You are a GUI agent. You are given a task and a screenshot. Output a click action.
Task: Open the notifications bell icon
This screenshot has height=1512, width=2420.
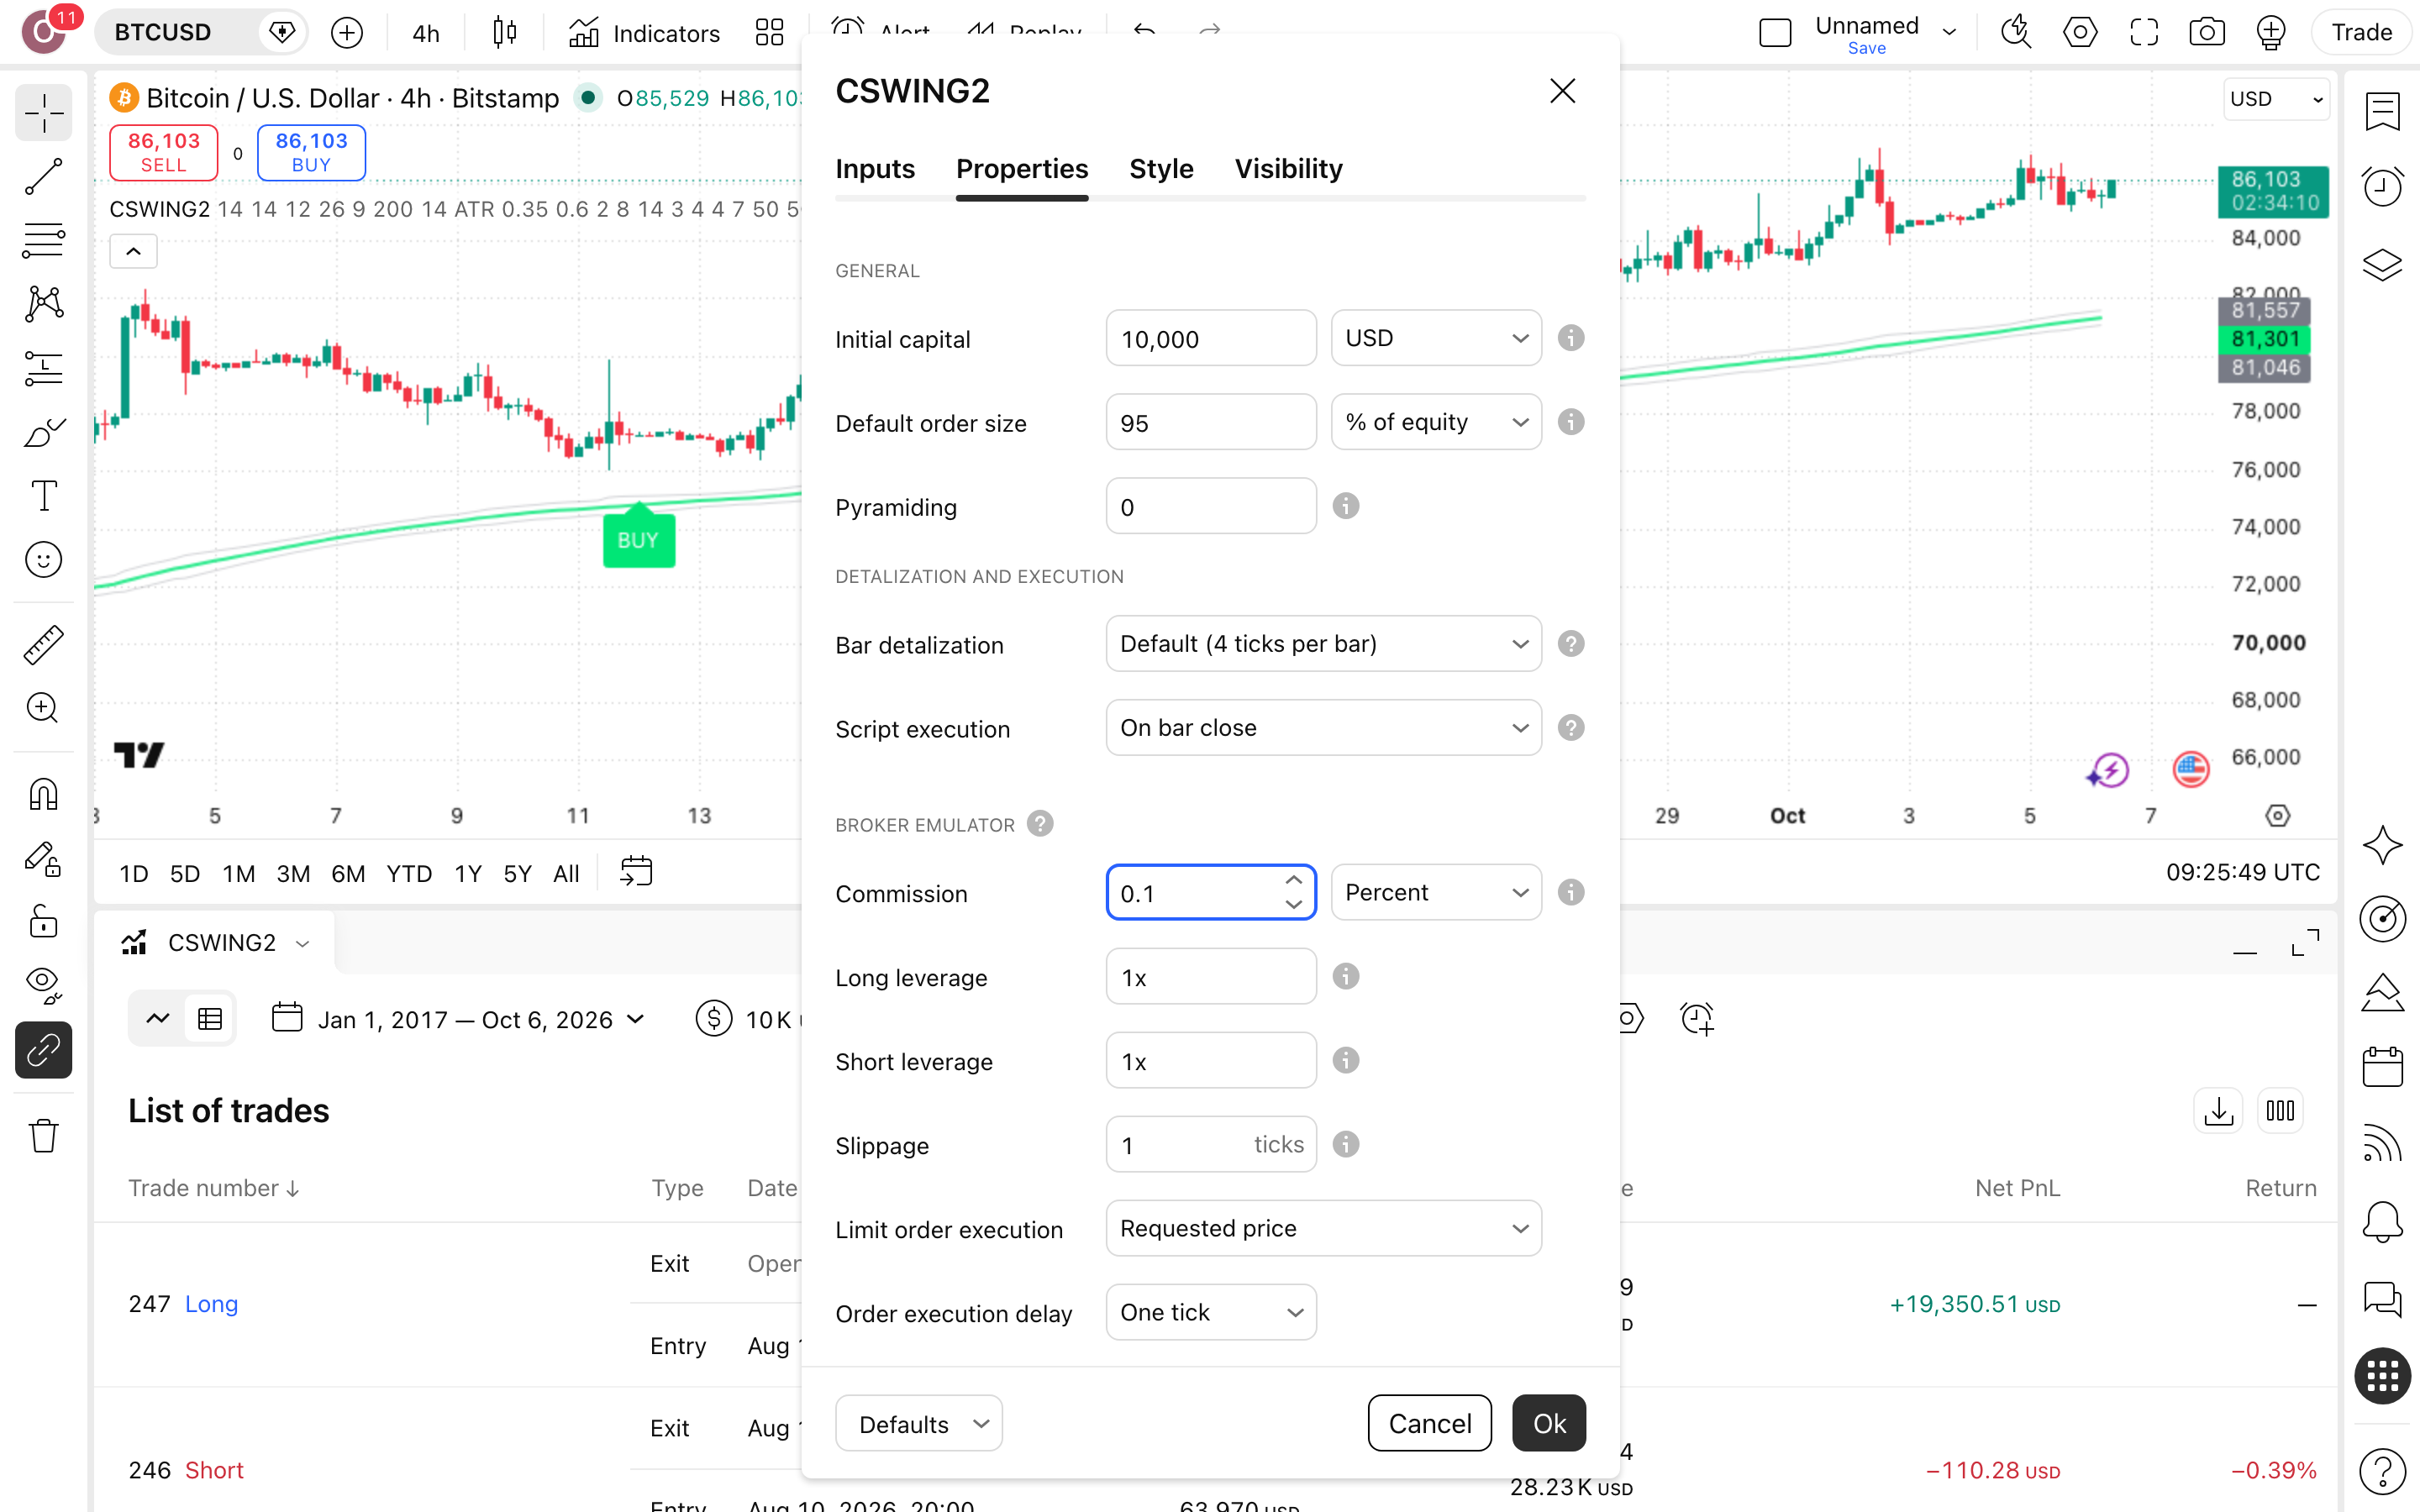[x=2383, y=1222]
